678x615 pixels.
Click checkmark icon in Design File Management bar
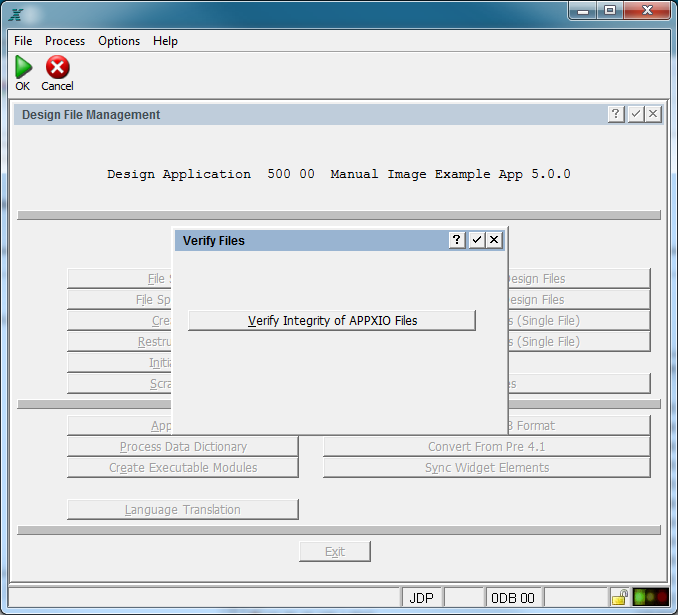click(x=636, y=114)
